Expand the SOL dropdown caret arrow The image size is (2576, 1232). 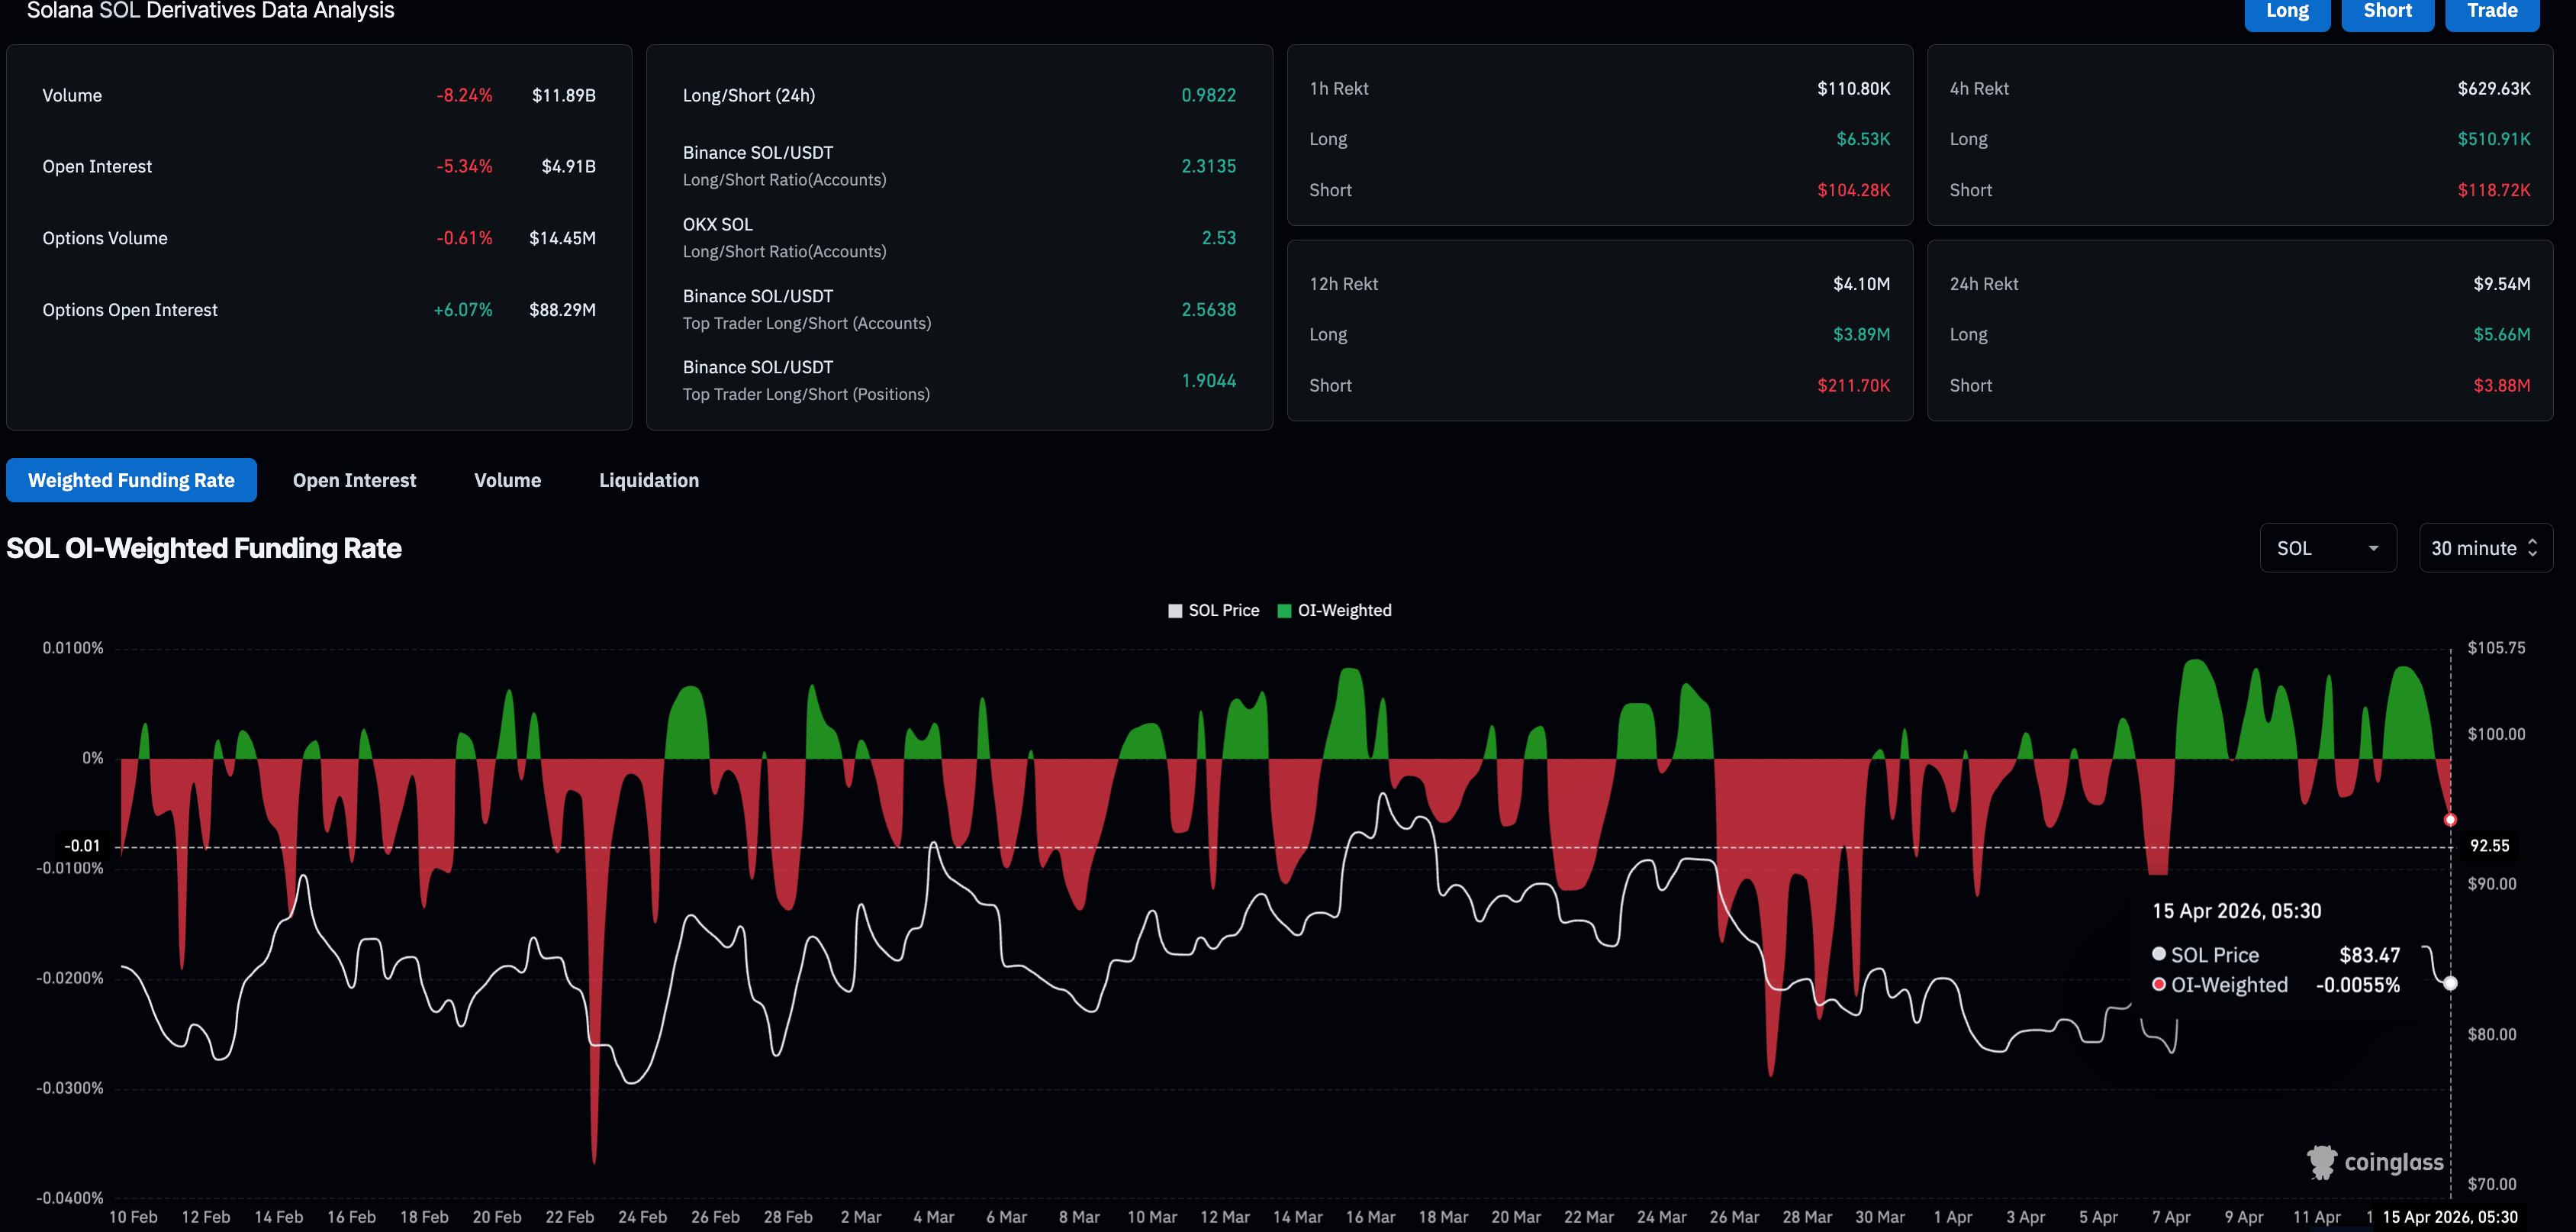(x=2373, y=548)
